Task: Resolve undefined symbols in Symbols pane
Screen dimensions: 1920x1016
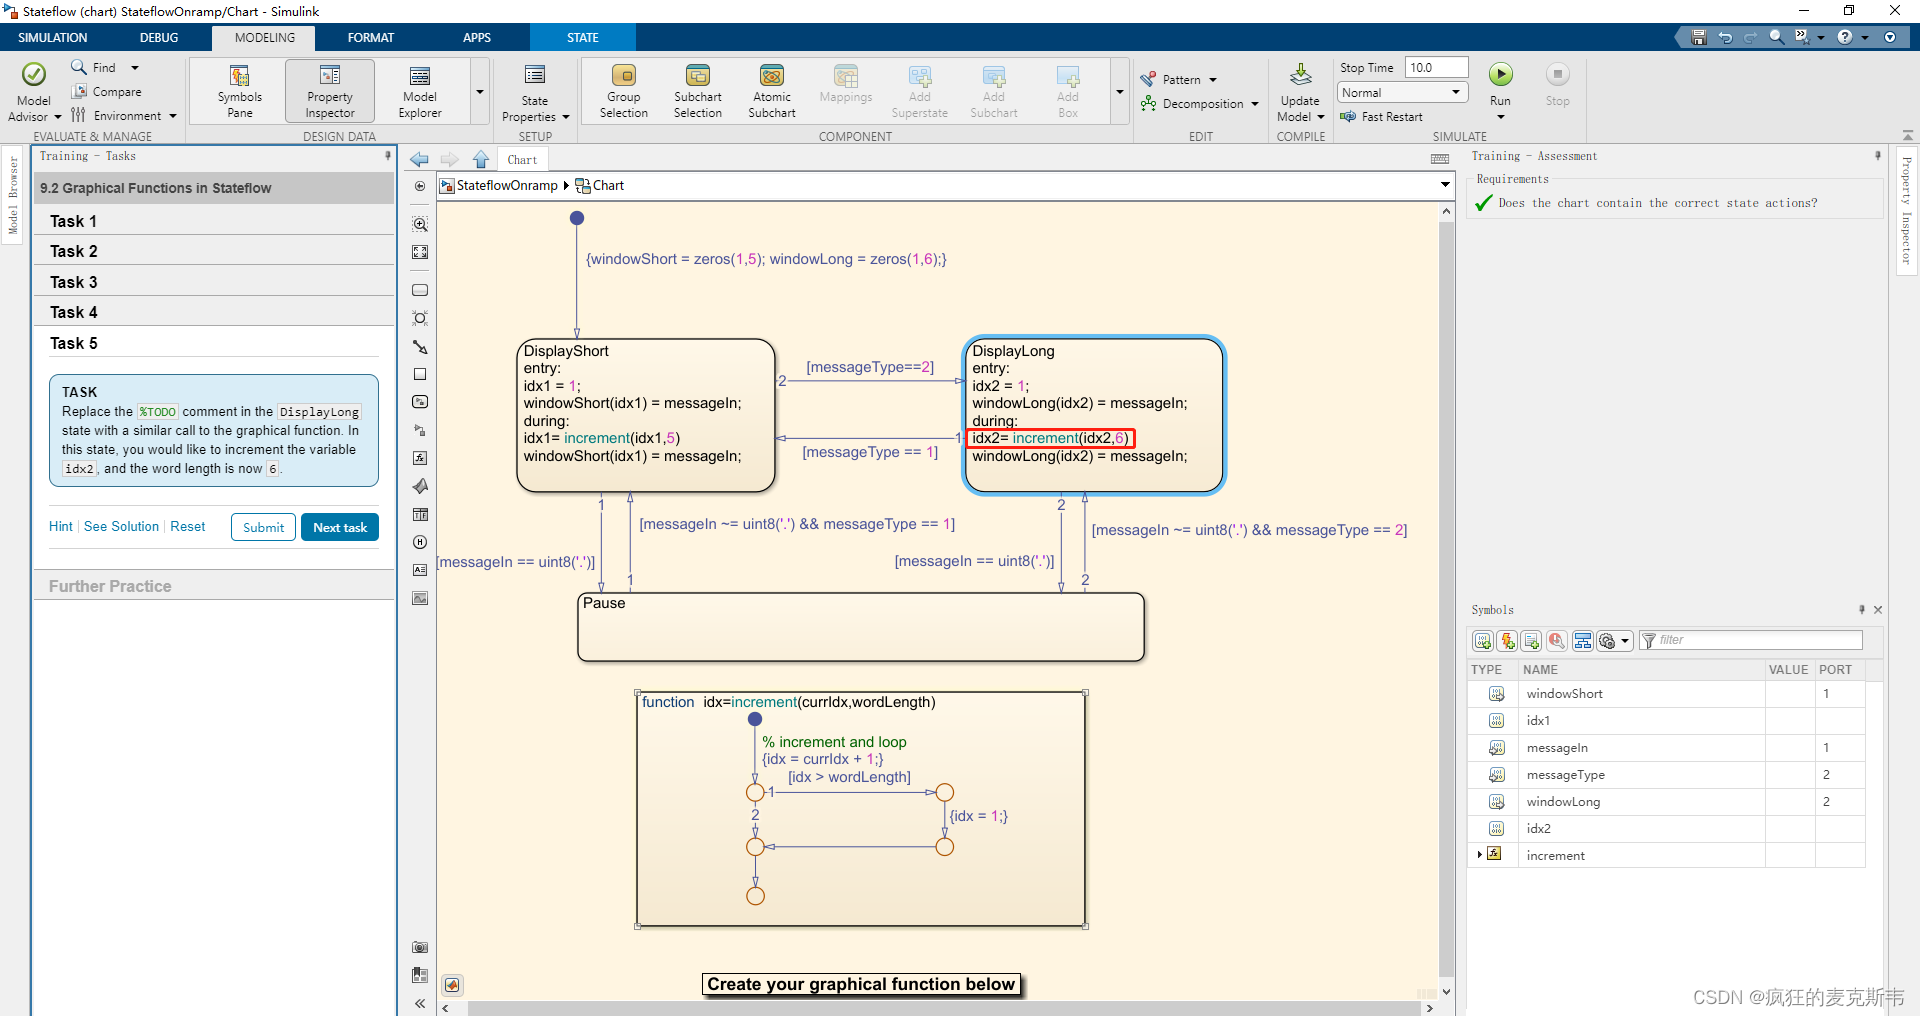Action: click(x=1557, y=641)
